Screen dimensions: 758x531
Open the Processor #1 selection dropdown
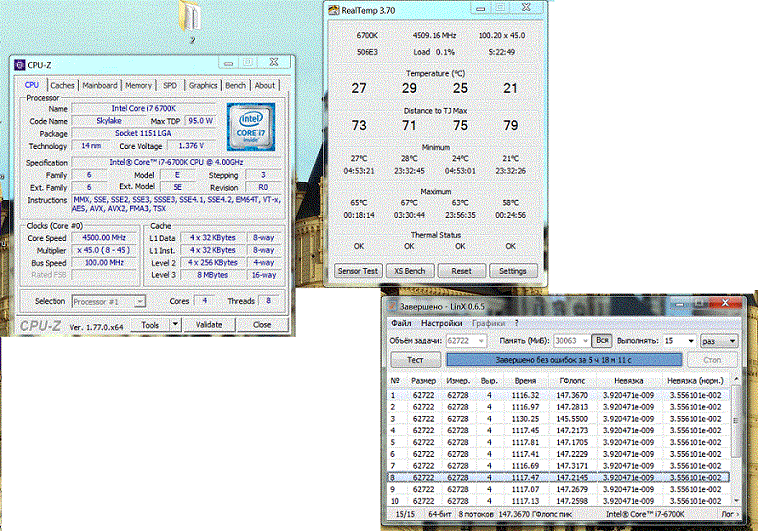click(109, 301)
